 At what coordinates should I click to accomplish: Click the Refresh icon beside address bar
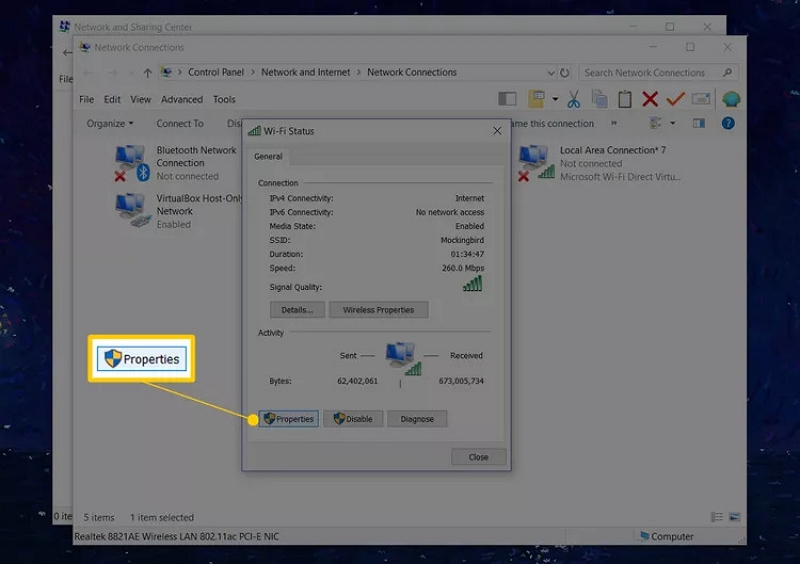point(566,73)
